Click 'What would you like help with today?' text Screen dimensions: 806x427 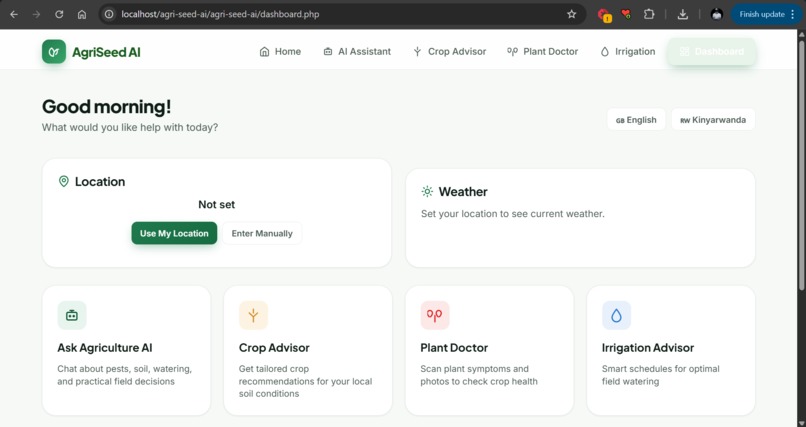pos(130,127)
